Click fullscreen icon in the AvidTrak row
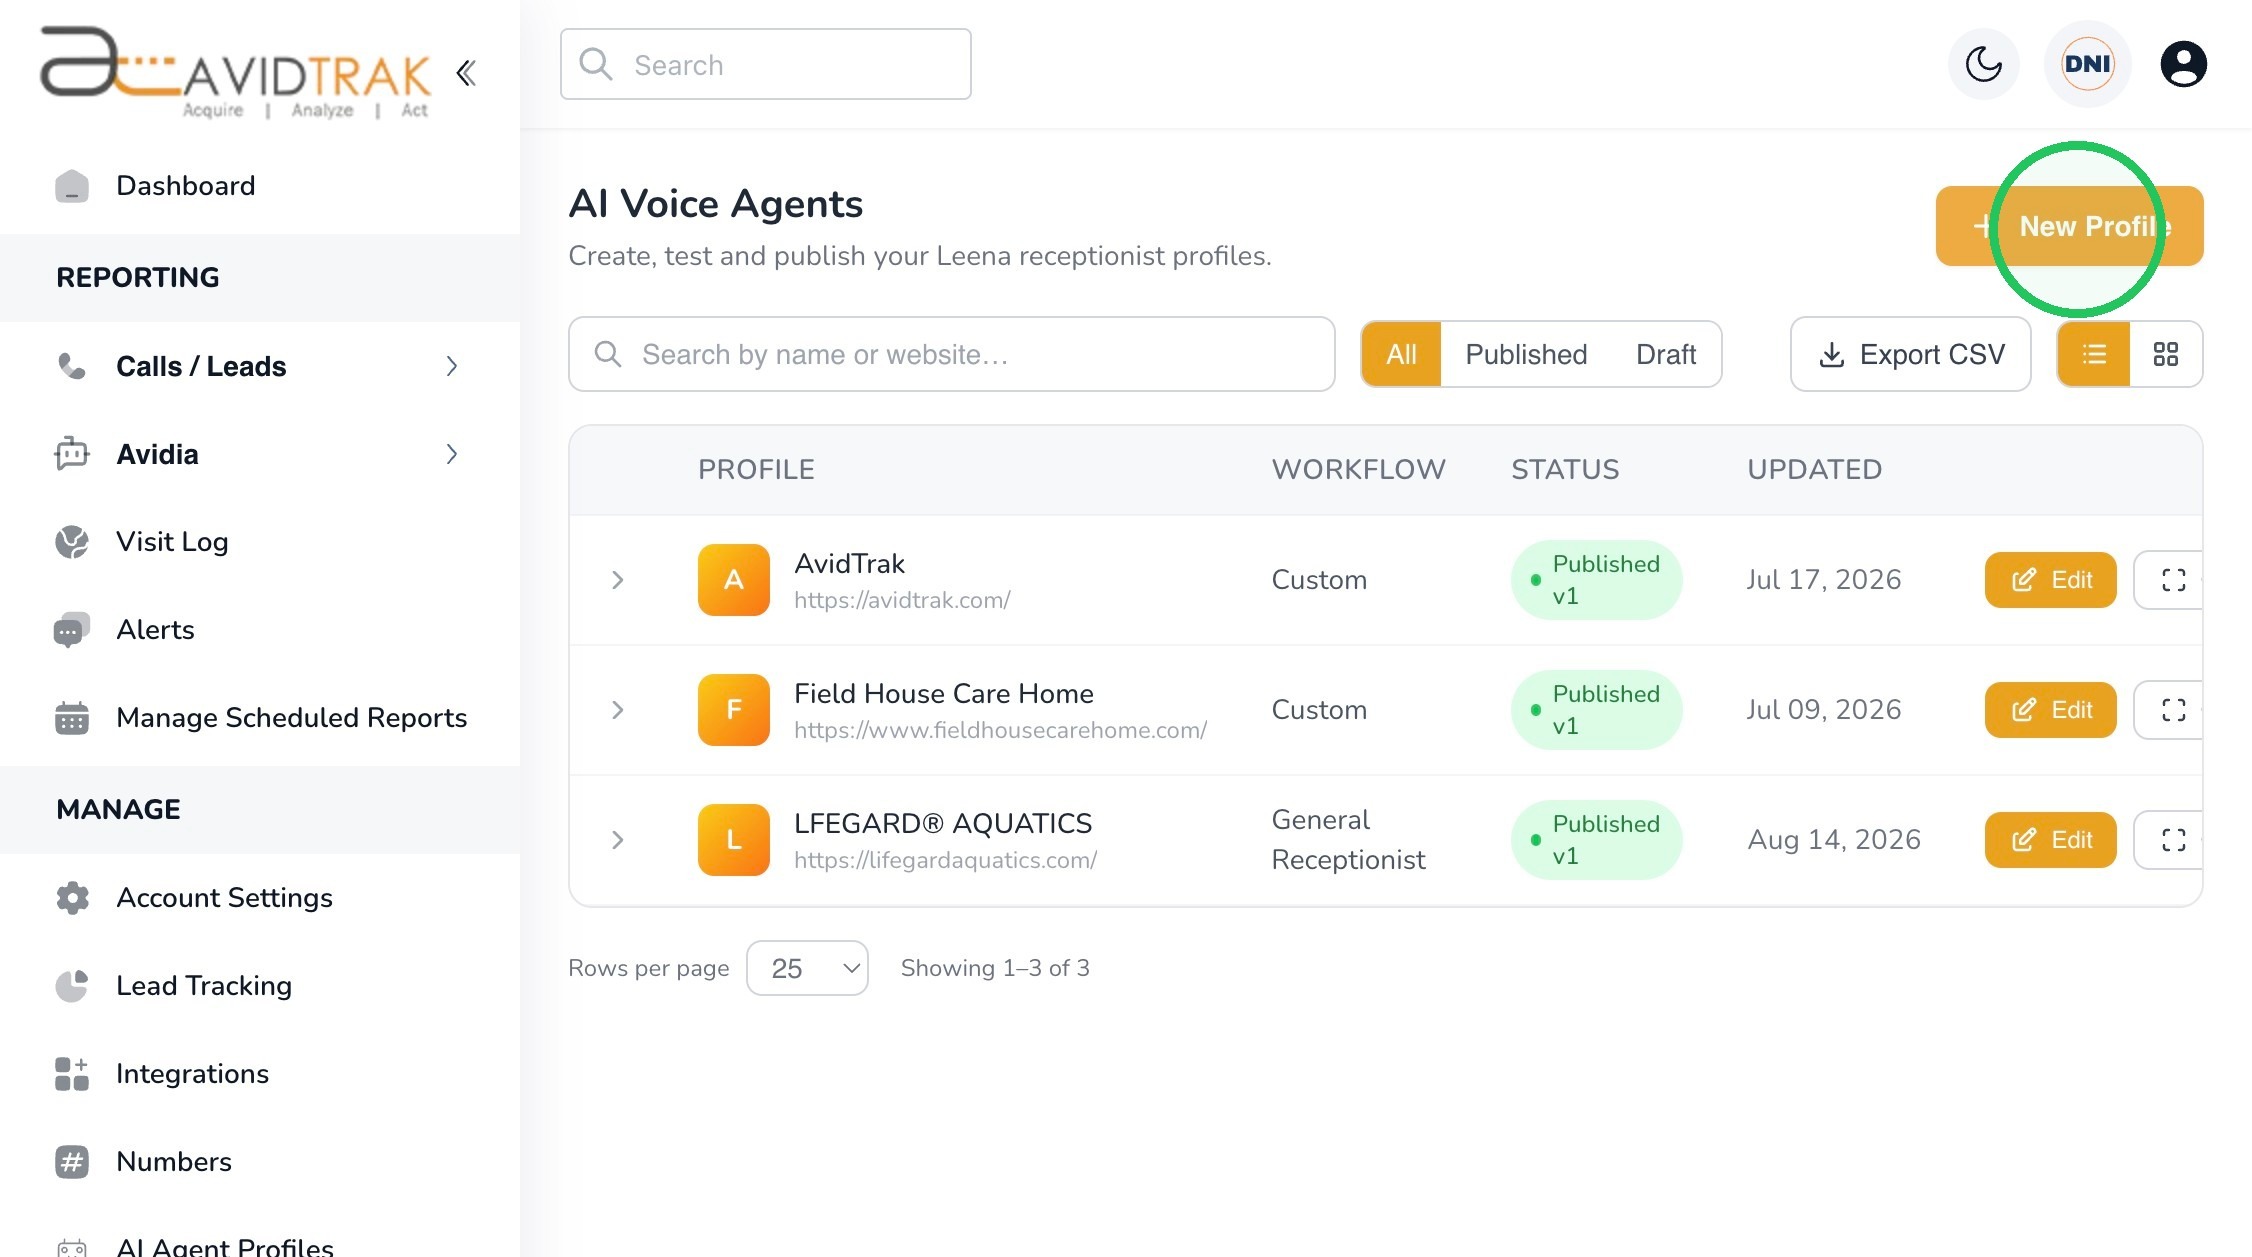This screenshot has width=2252, height=1257. (x=2173, y=580)
